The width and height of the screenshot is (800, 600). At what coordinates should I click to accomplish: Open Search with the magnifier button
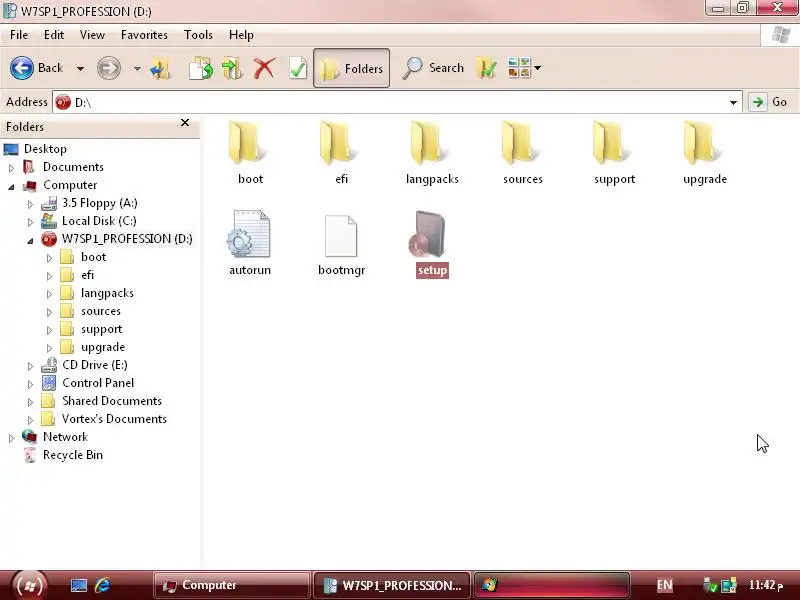(x=433, y=68)
